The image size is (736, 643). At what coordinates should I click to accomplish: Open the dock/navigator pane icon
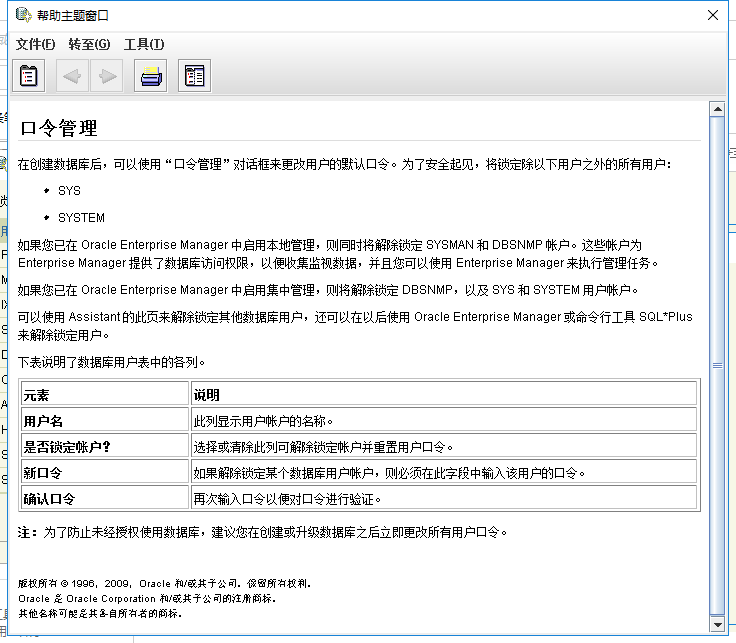[x=194, y=76]
